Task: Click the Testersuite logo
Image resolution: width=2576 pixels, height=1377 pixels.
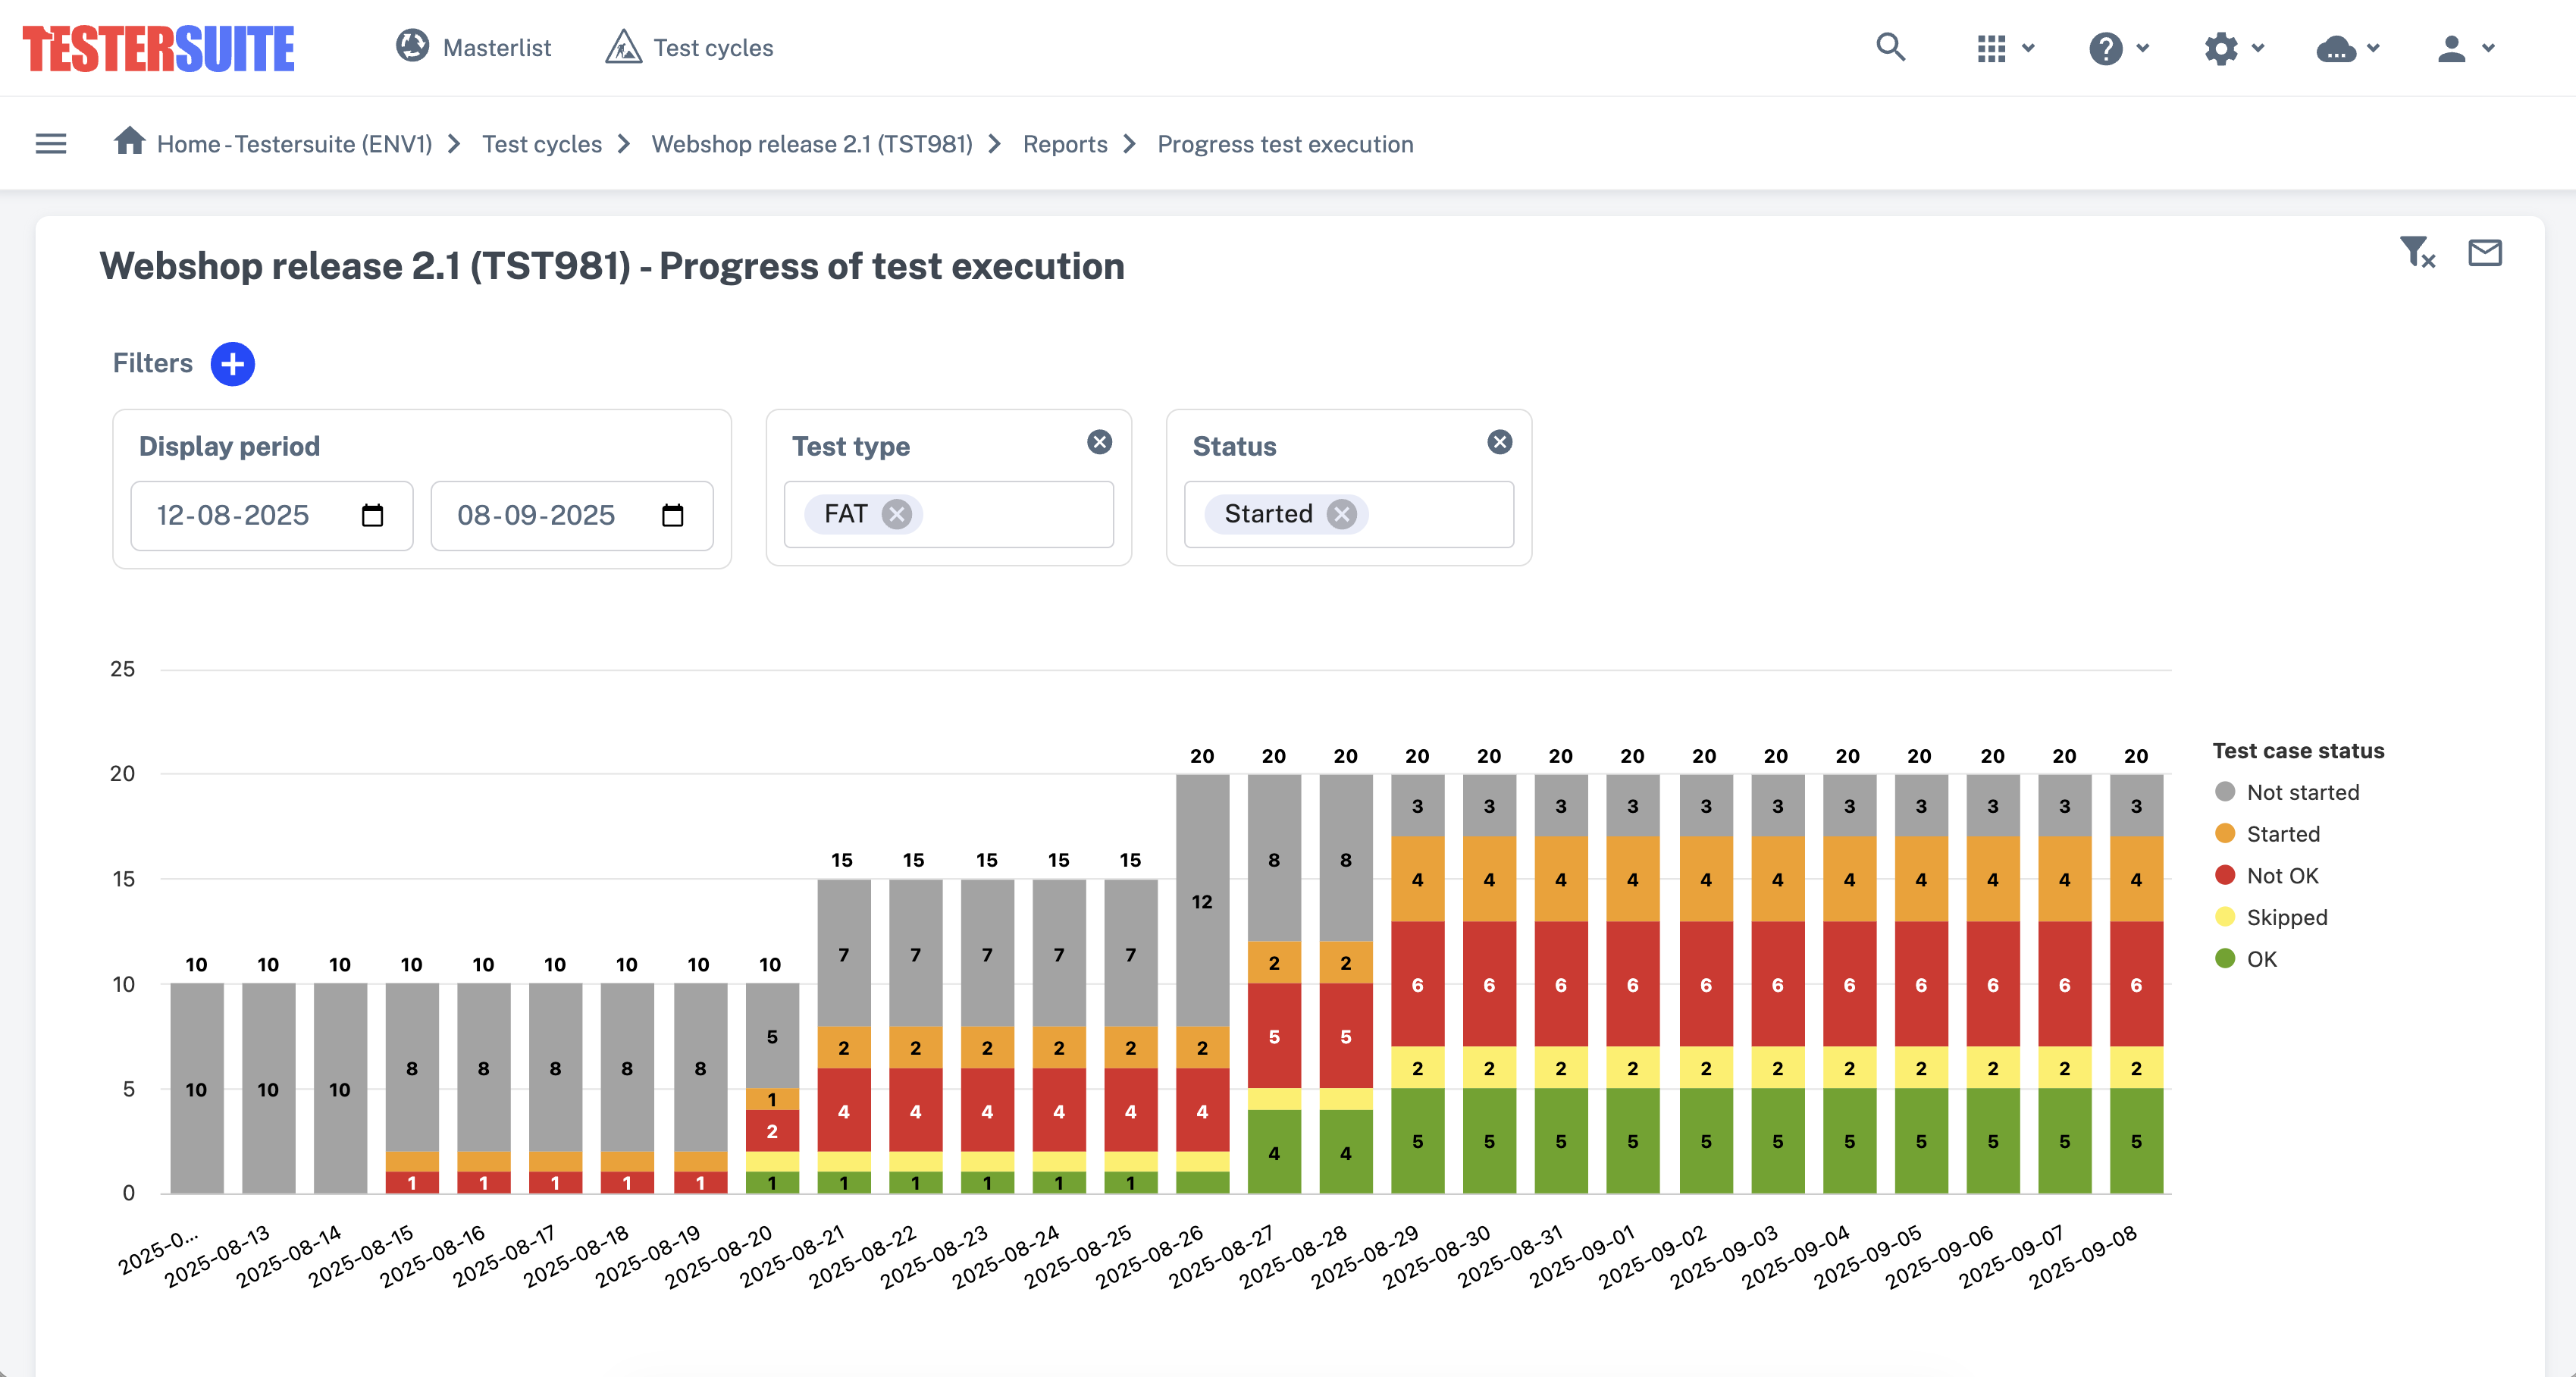Action: (x=159, y=48)
